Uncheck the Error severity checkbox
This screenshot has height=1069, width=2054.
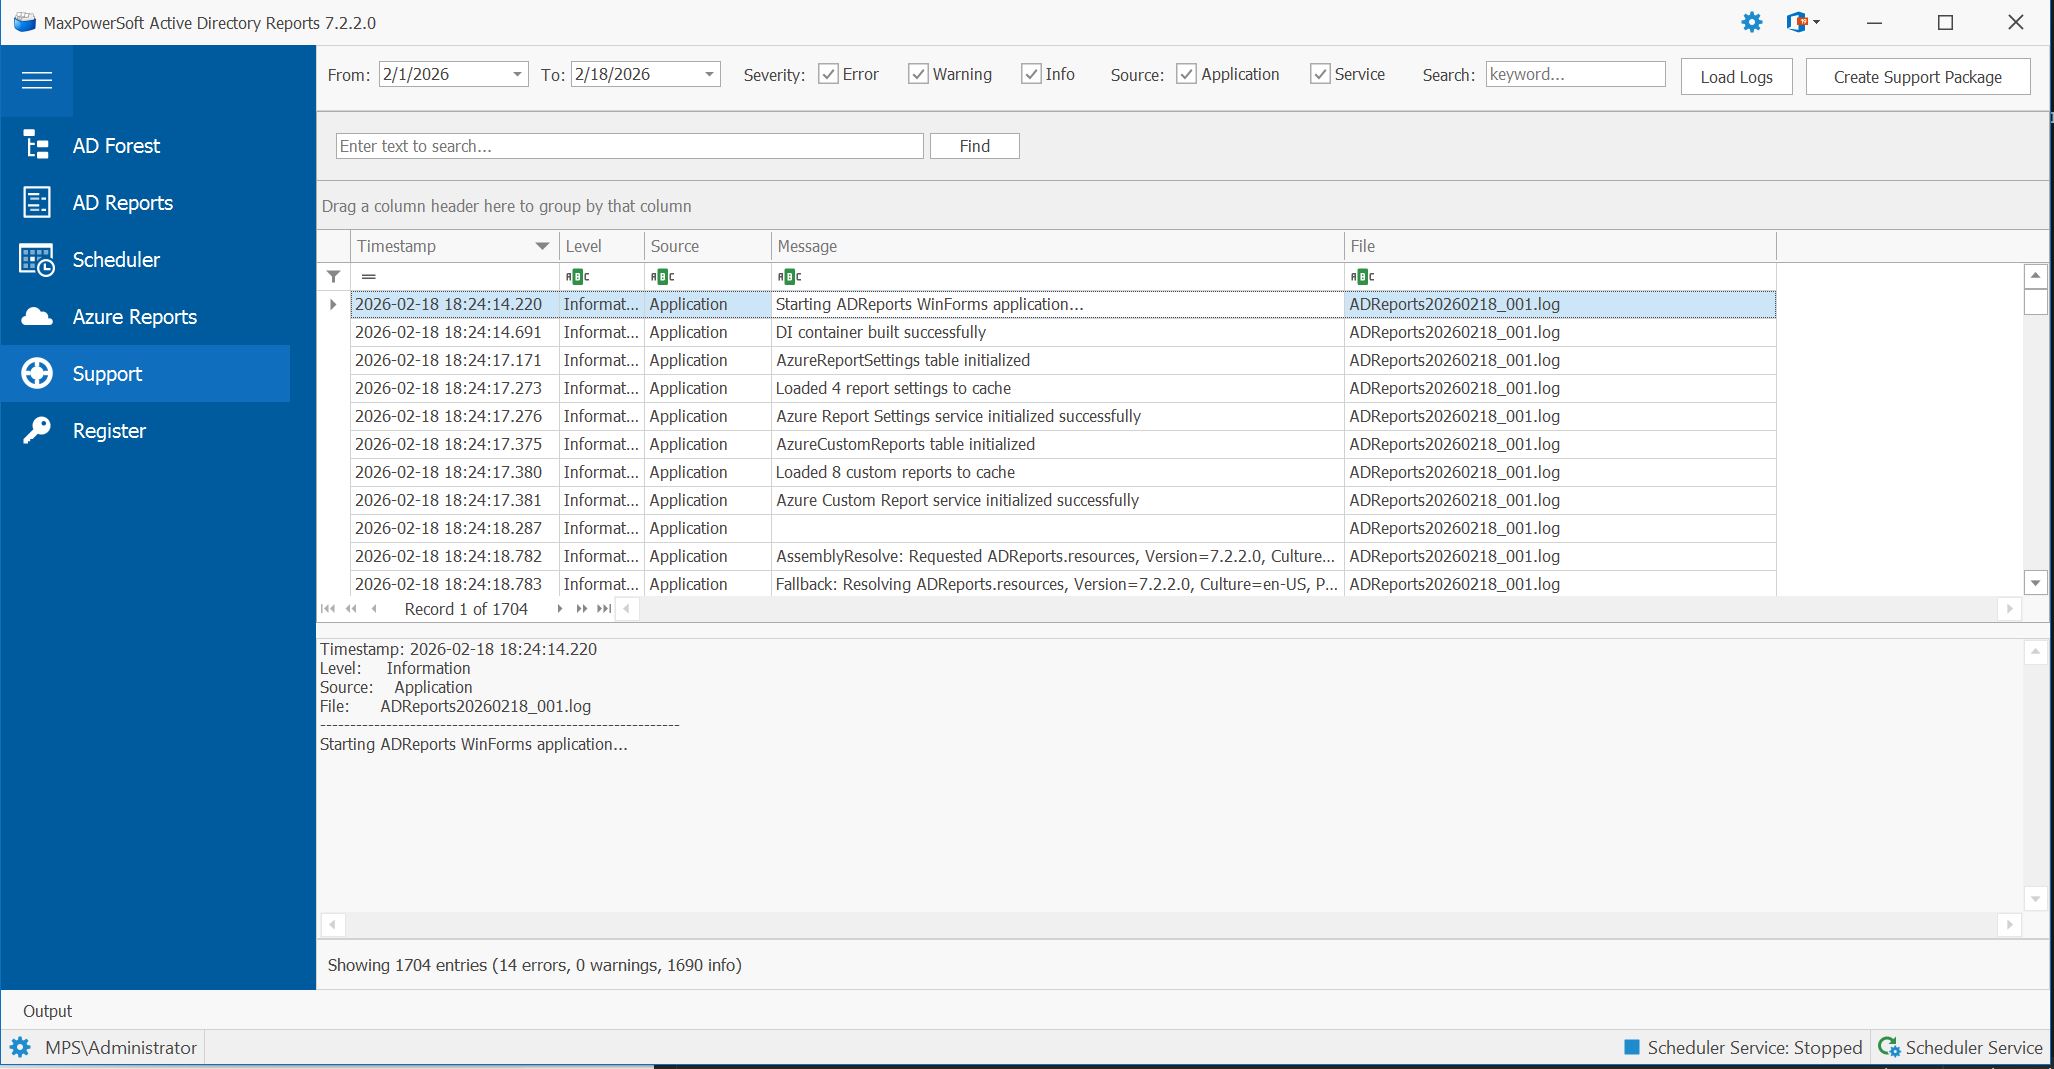point(828,74)
